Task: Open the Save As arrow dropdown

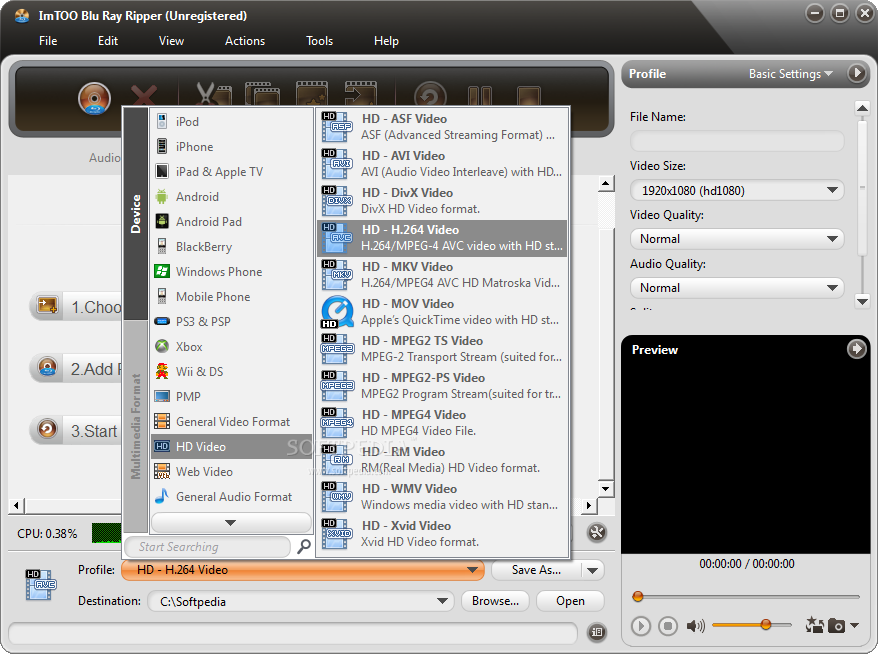Action: click(x=592, y=571)
